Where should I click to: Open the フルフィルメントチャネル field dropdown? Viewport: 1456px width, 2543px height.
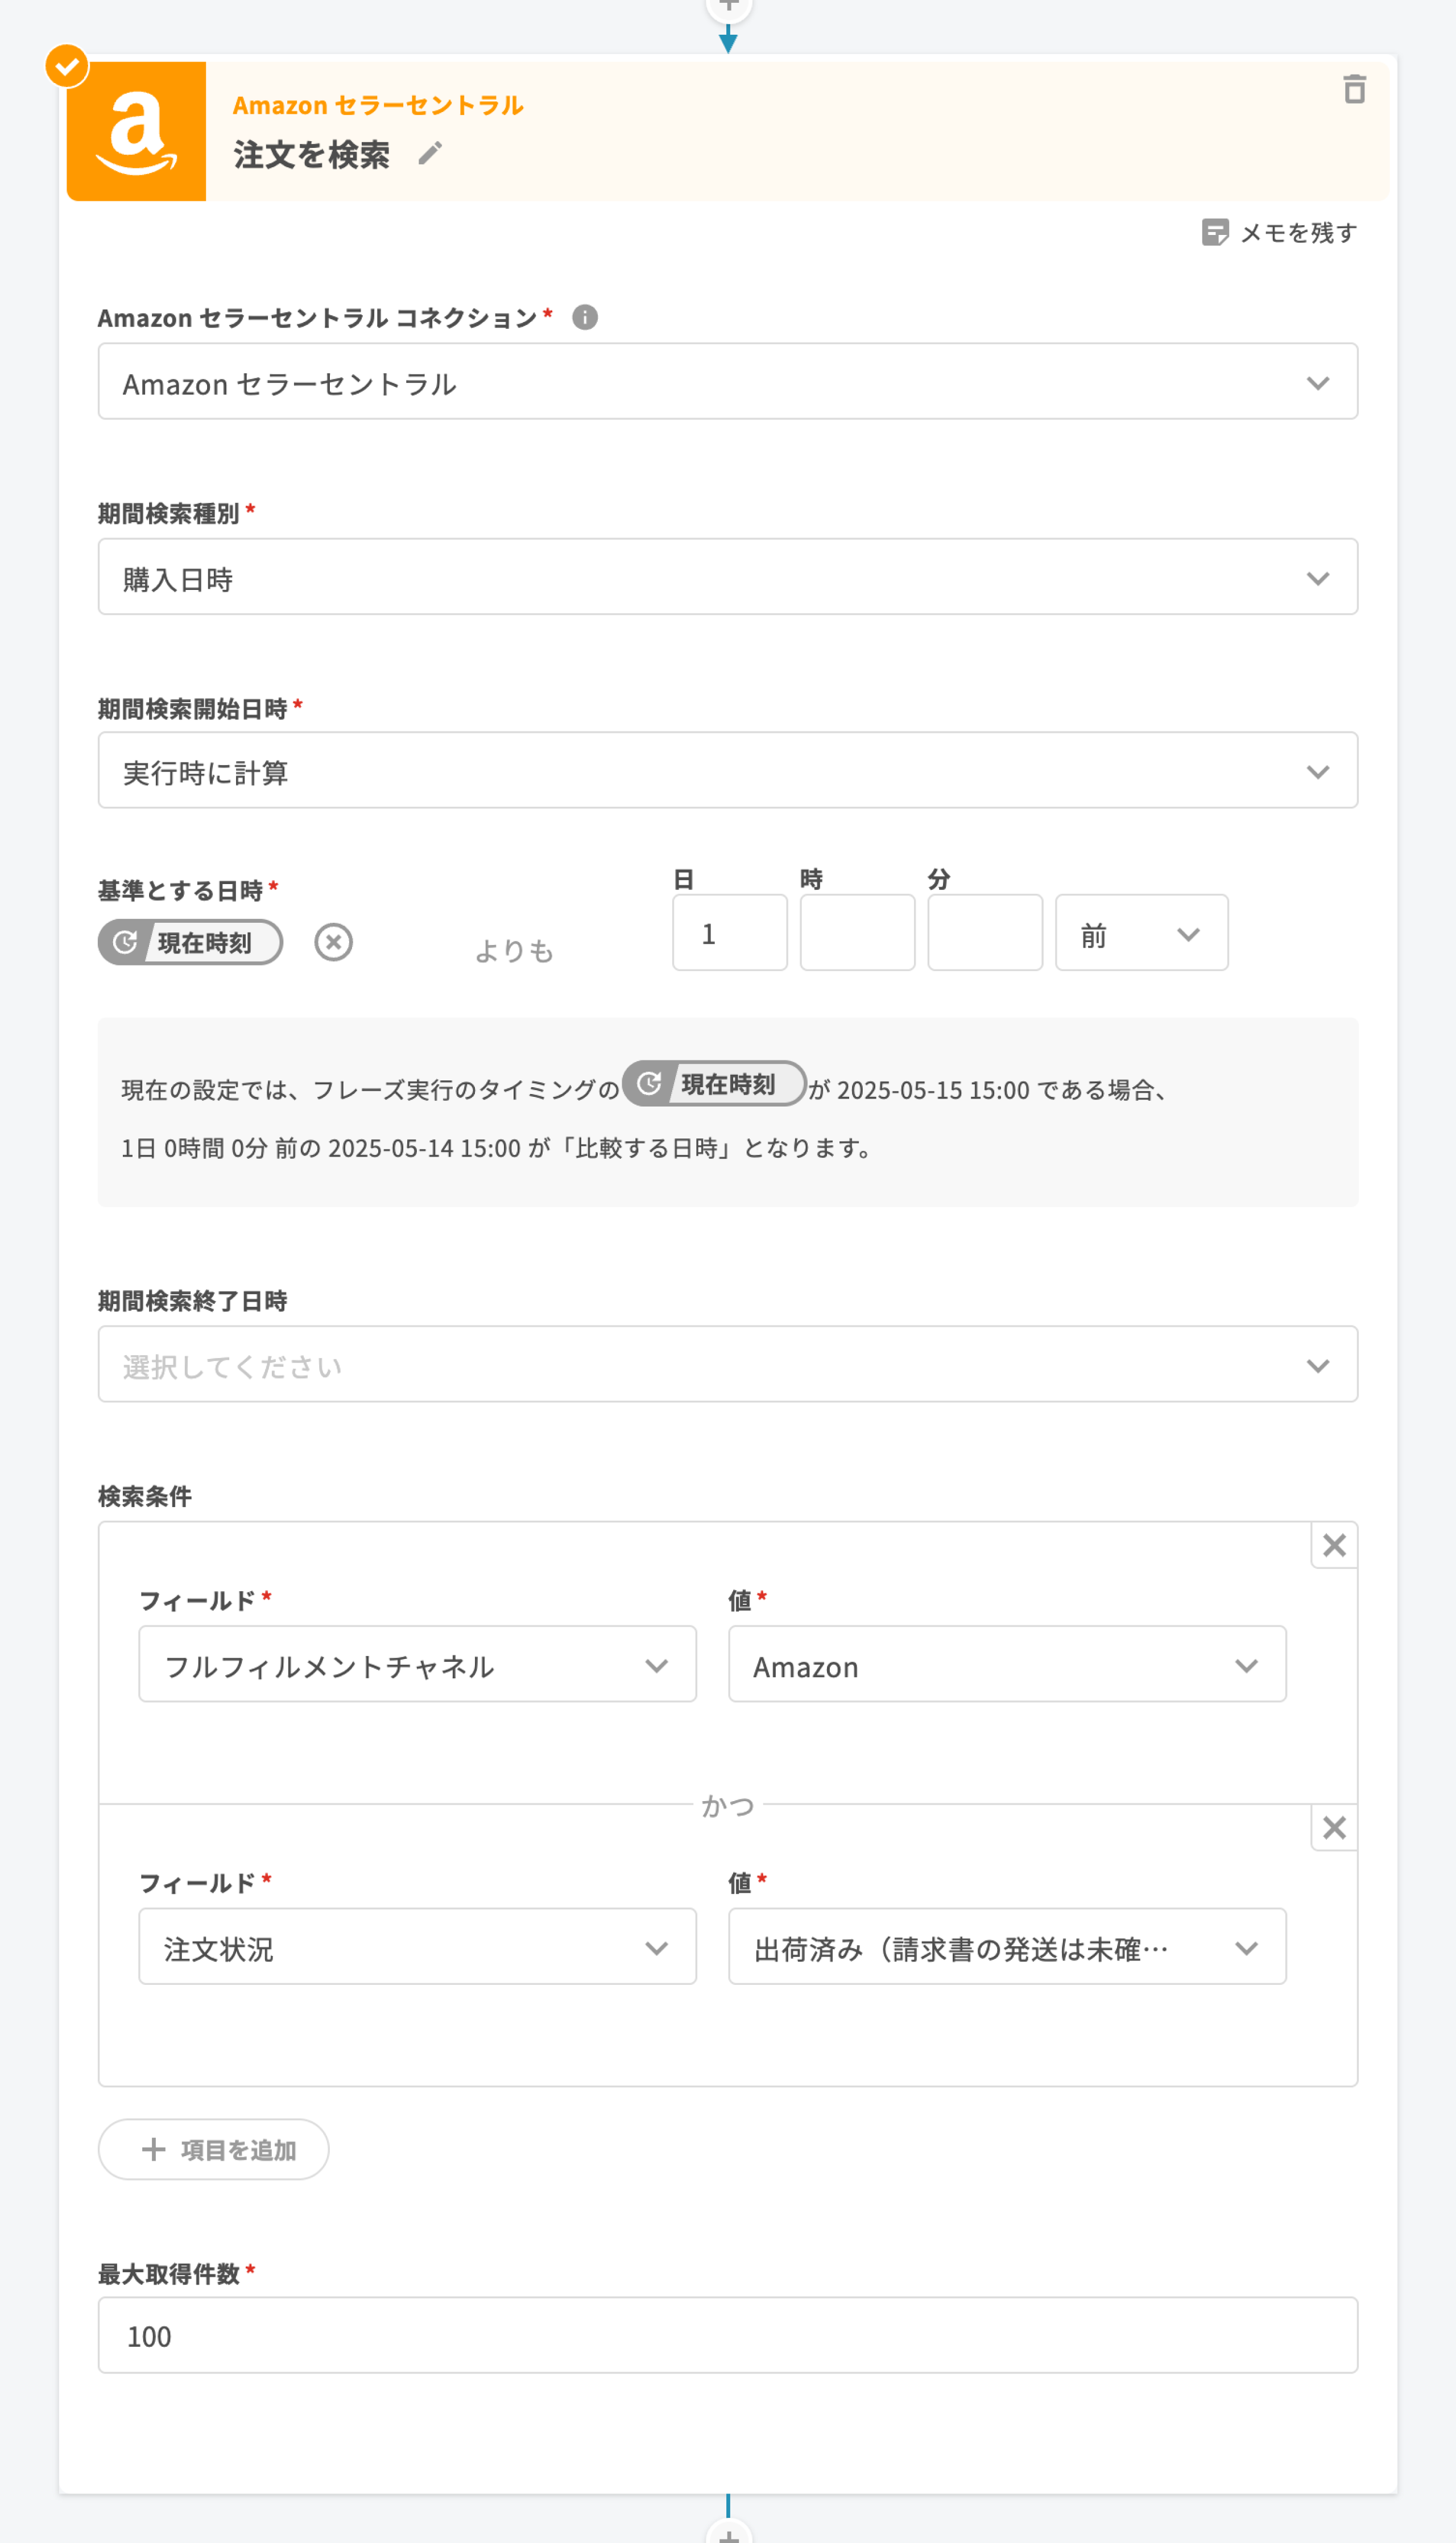417,1665
